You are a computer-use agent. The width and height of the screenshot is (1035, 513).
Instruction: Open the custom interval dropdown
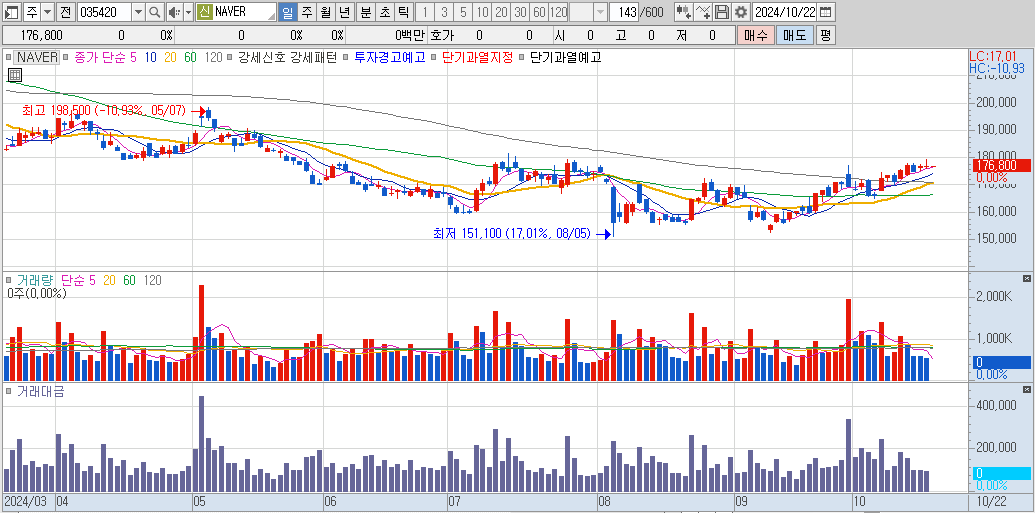[x=600, y=12]
